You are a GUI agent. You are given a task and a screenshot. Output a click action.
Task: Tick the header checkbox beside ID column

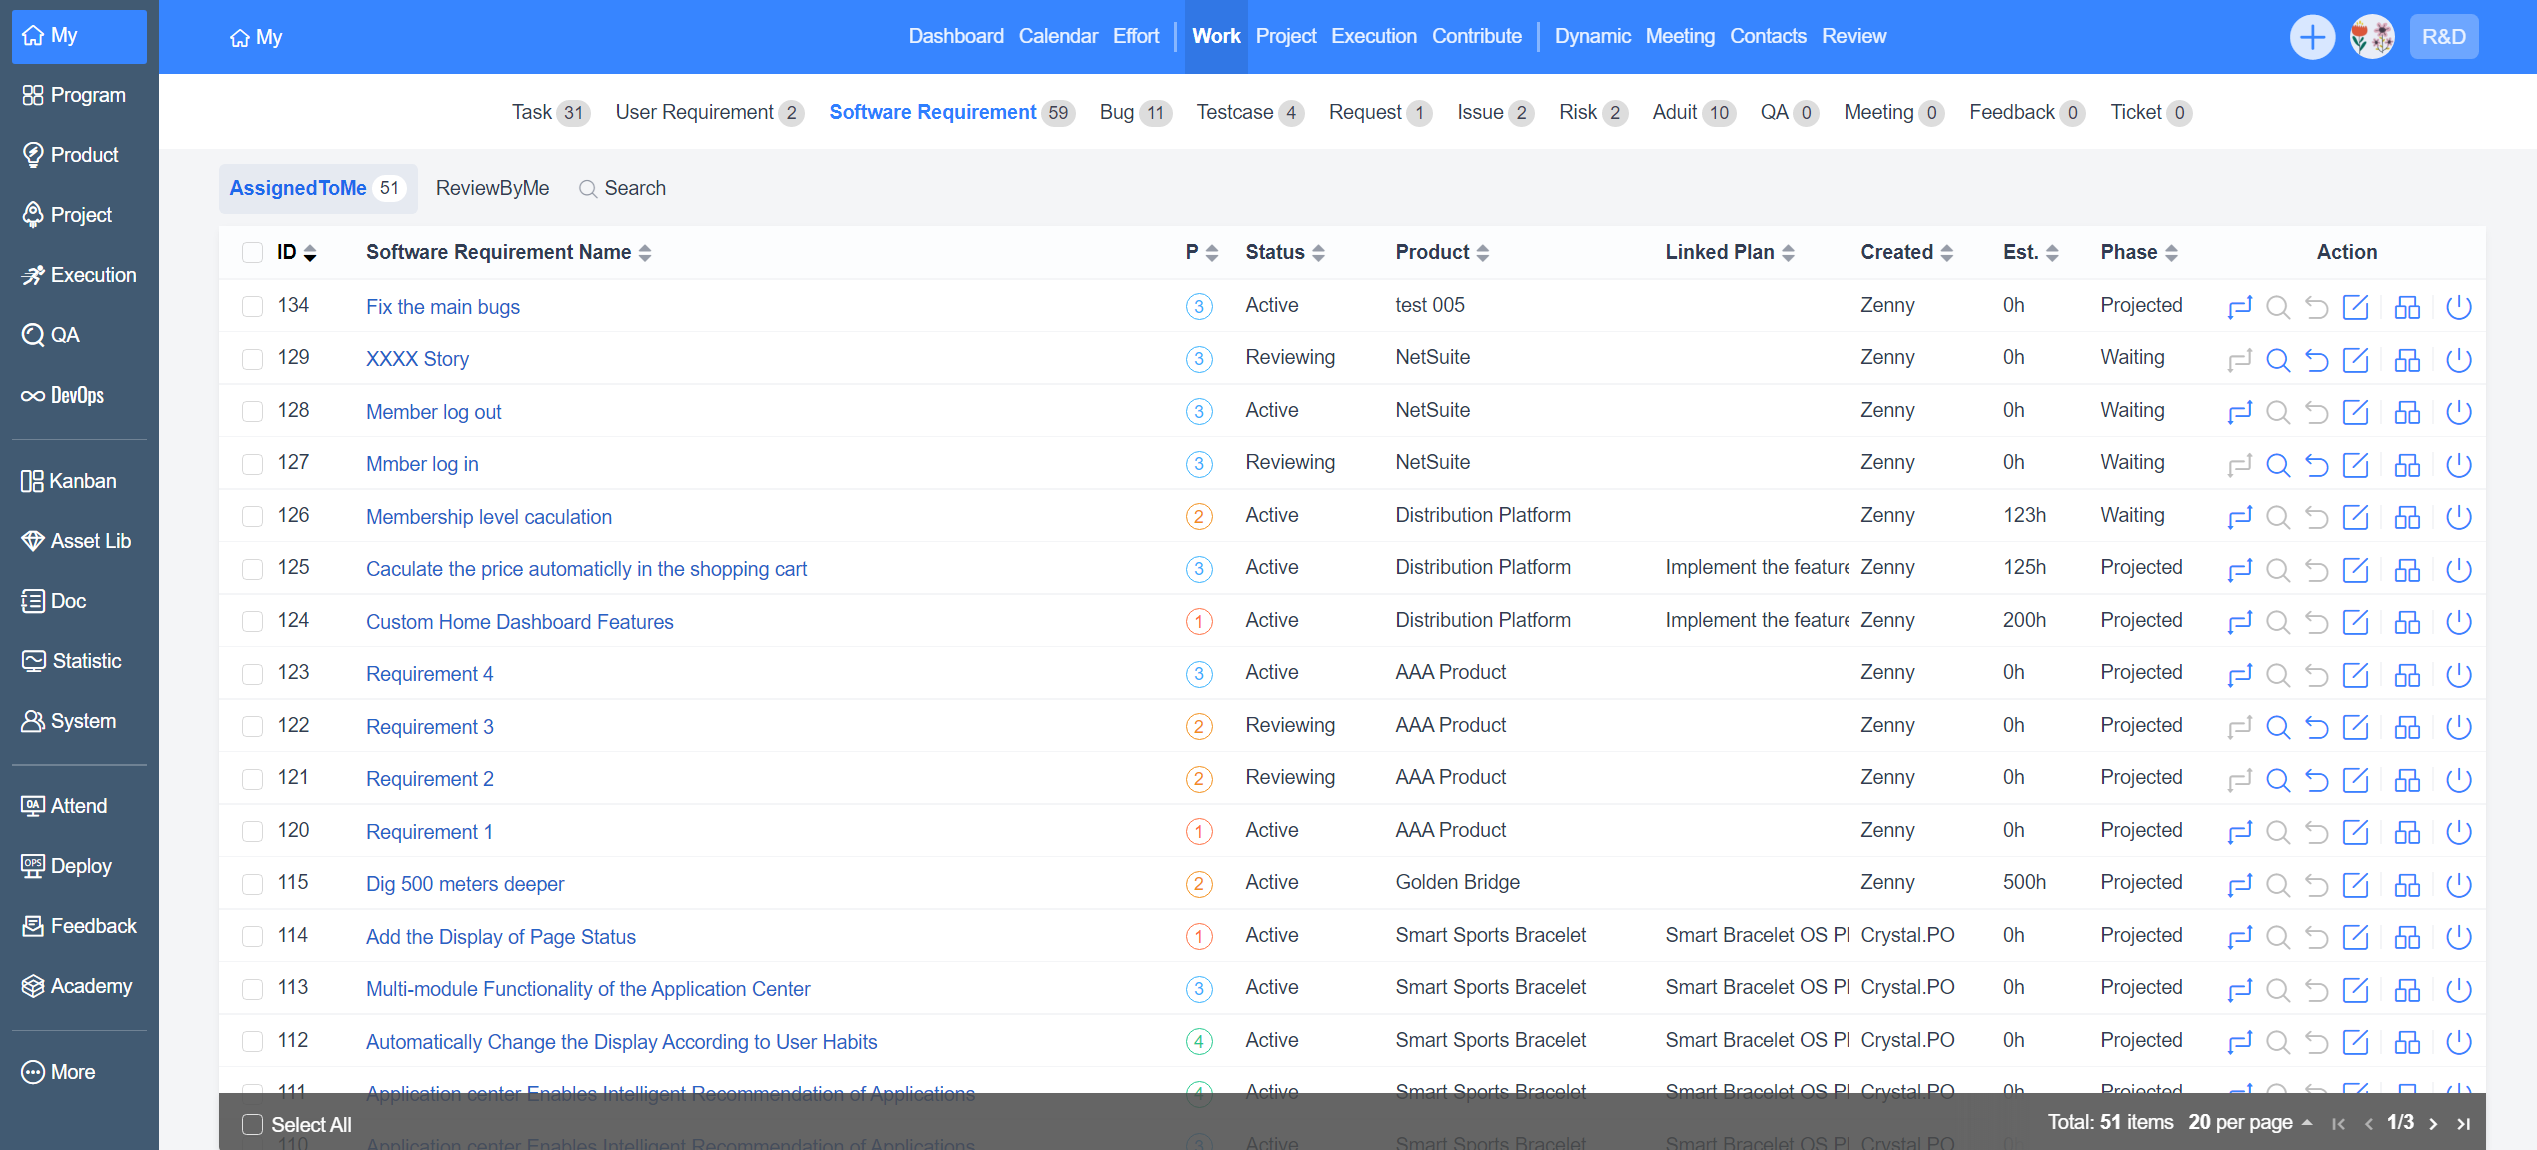(x=252, y=252)
